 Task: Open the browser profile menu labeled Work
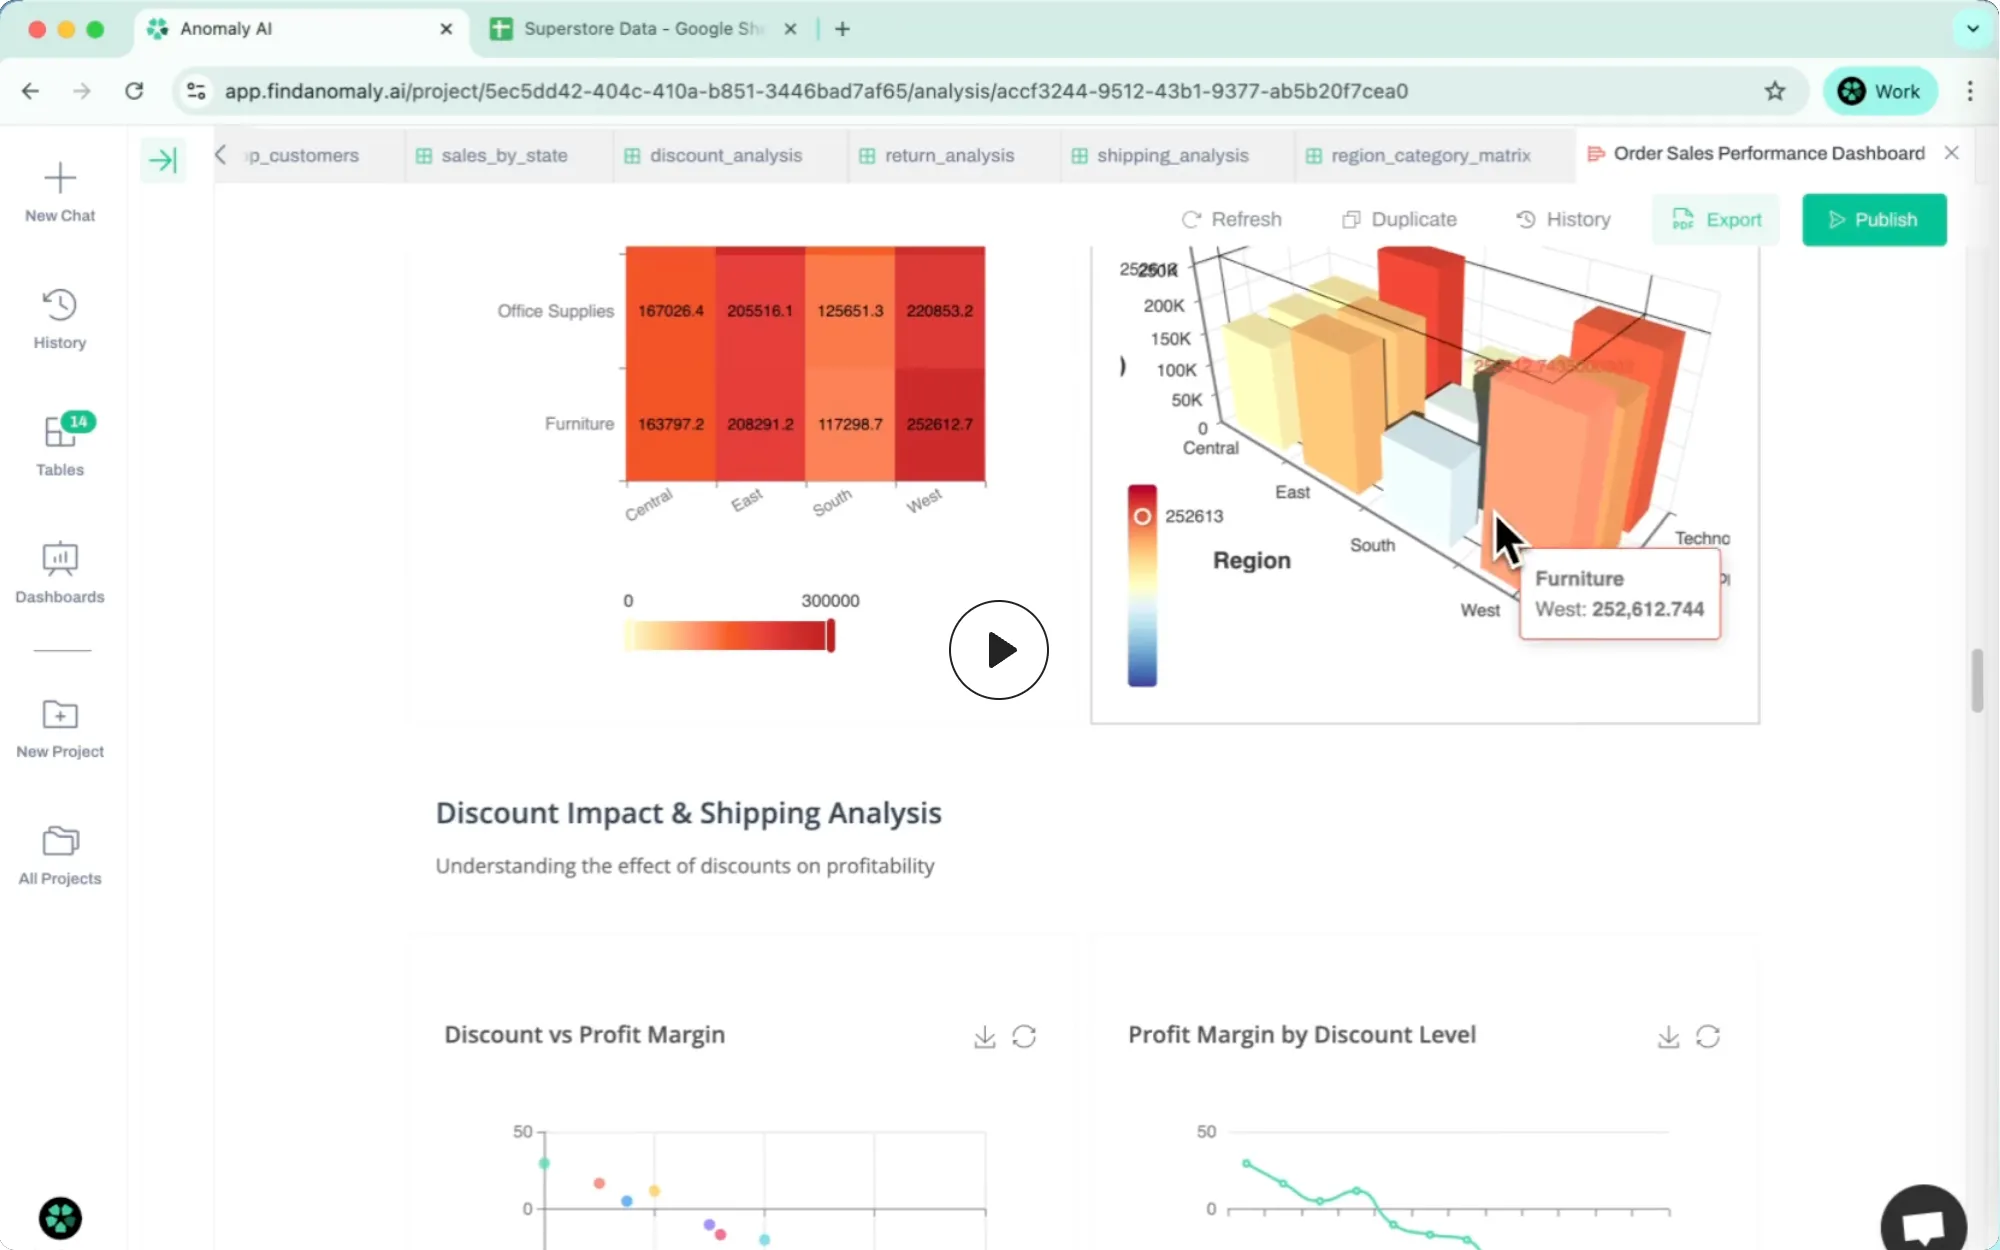(x=1880, y=91)
